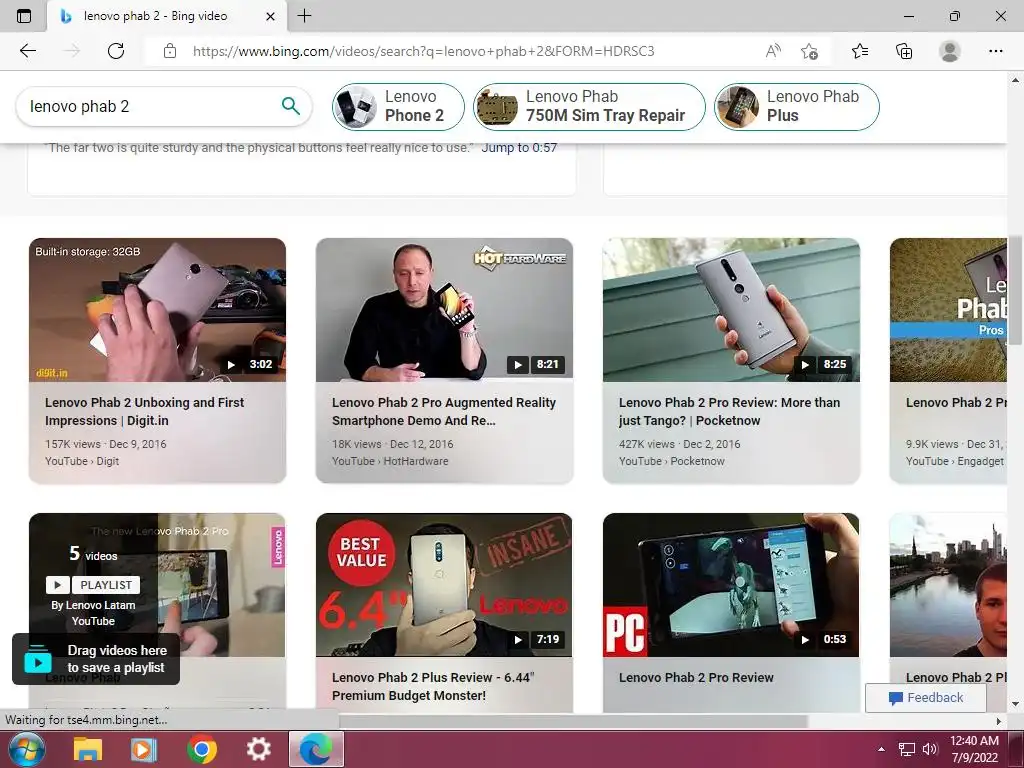Click the site info lock icon
The height and width of the screenshot is (768, 1024).
[x=170, y=51]
